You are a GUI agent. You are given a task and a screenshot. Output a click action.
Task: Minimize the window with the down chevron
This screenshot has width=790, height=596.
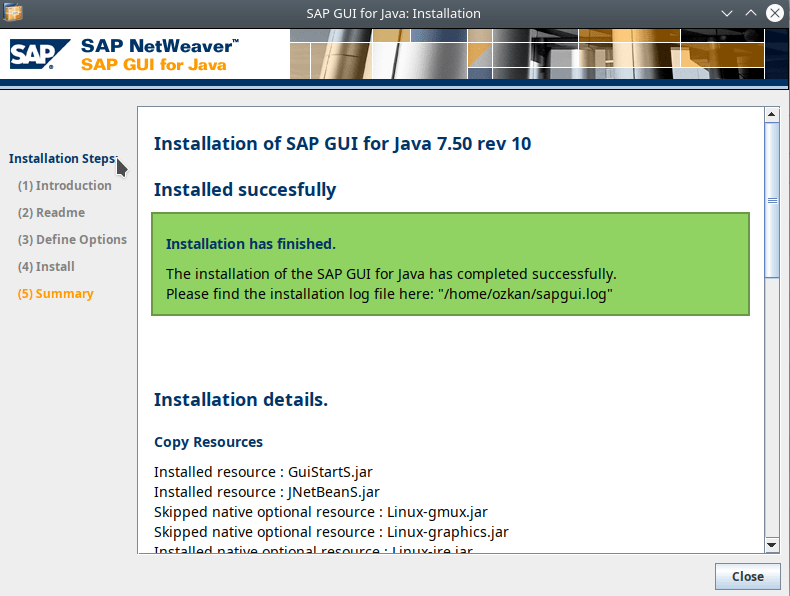click(727, 14)
